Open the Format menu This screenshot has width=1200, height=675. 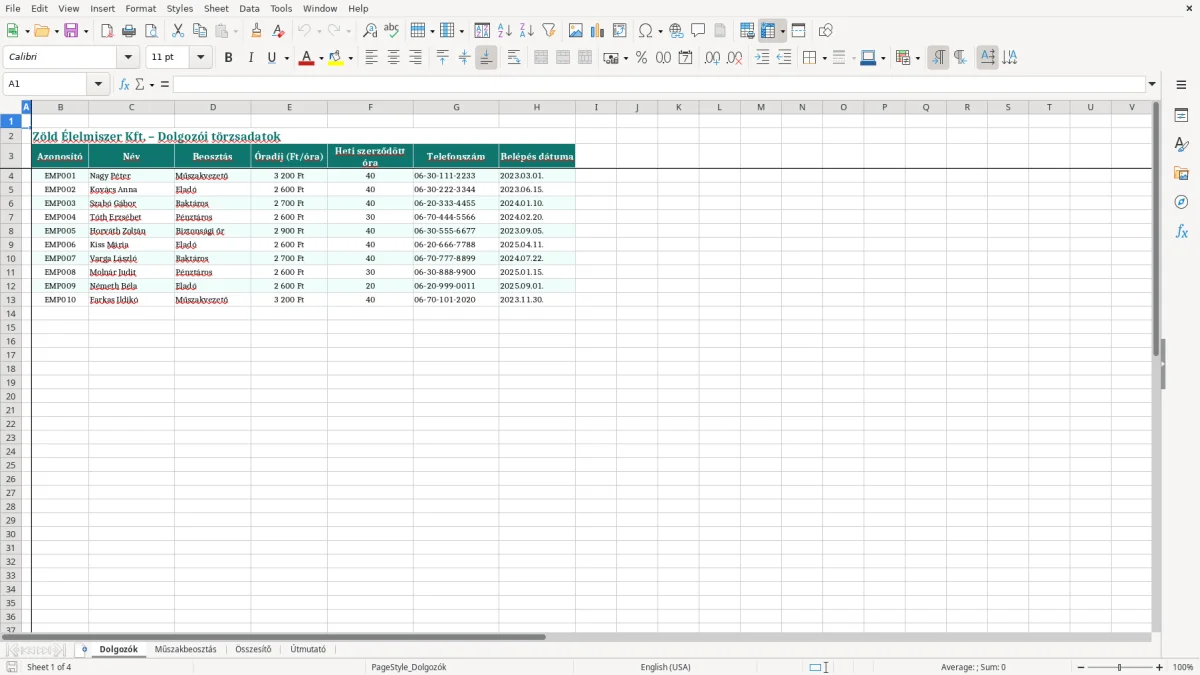point(141,8)
